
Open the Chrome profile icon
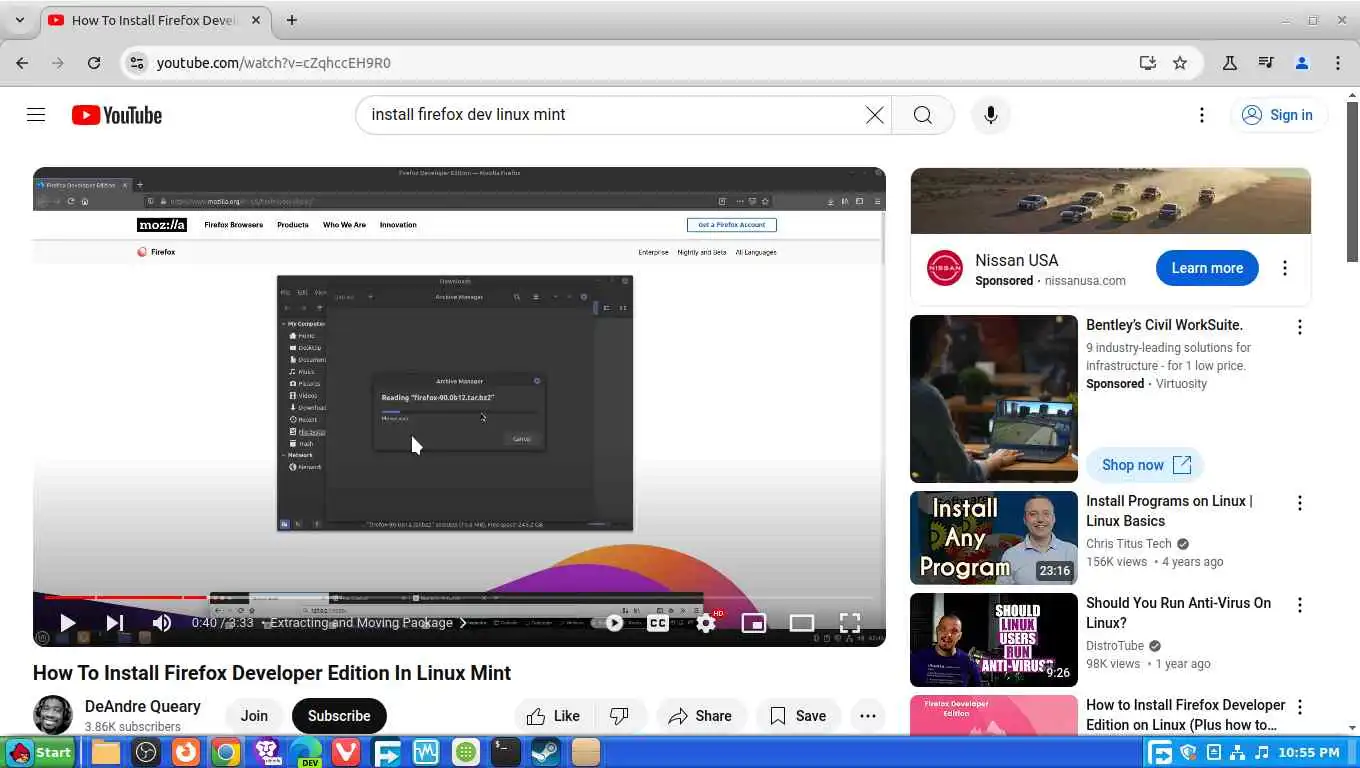tap(1302, 63)
